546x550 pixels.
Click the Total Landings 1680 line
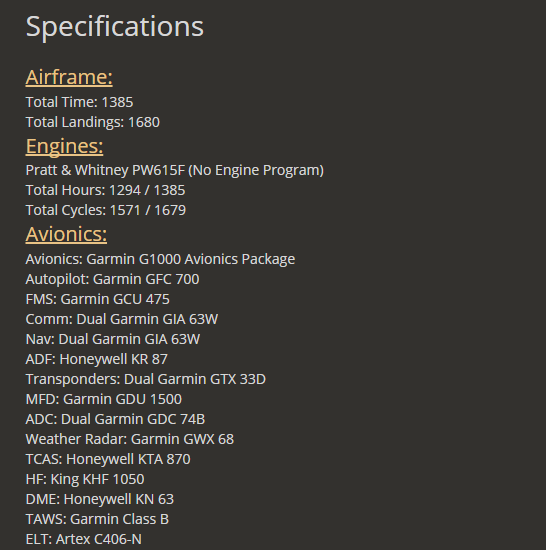click(93, 122)
